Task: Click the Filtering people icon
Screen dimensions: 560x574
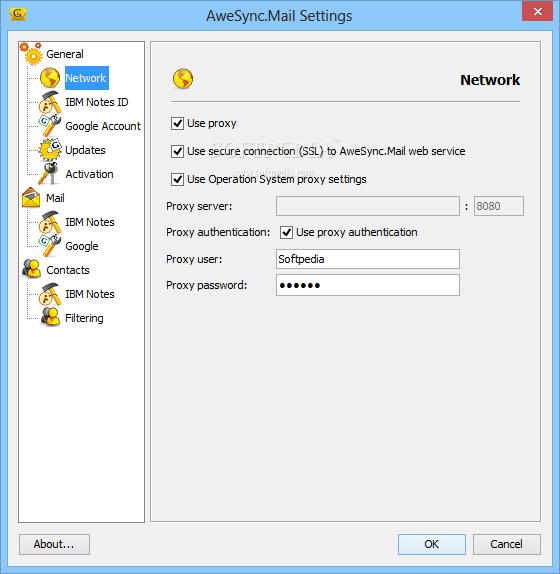Action: pyautogui.click(x=50, y=318)
